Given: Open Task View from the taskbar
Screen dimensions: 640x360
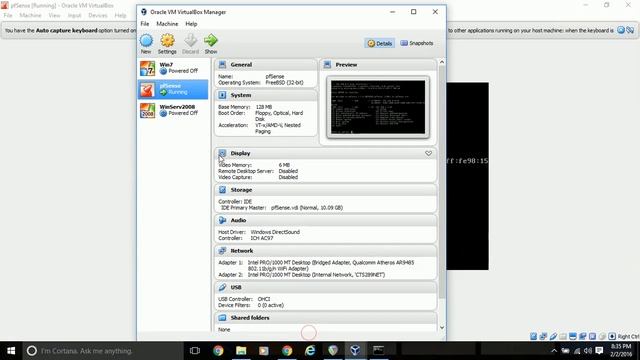Looking at the screenshot, I should (195, 351).
